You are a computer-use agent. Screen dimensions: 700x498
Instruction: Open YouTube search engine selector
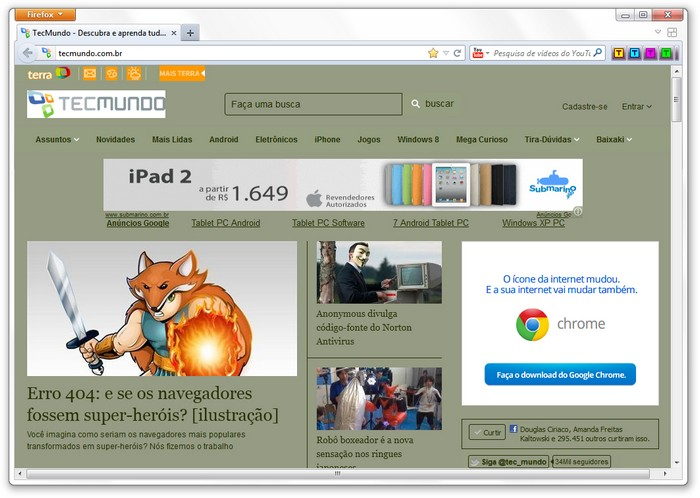[481, 53]
